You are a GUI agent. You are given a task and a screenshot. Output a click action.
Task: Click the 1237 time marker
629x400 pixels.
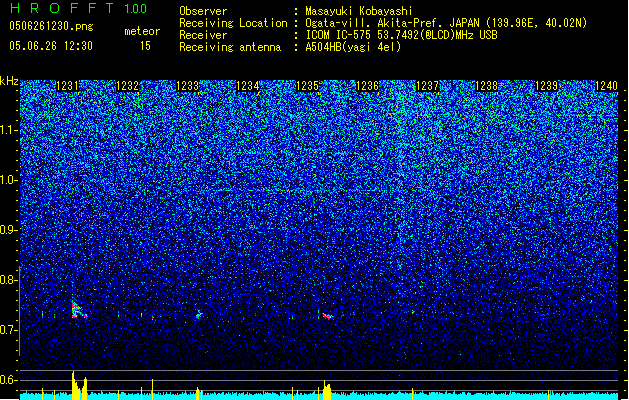pyautogui.click(x=427, y=86)
